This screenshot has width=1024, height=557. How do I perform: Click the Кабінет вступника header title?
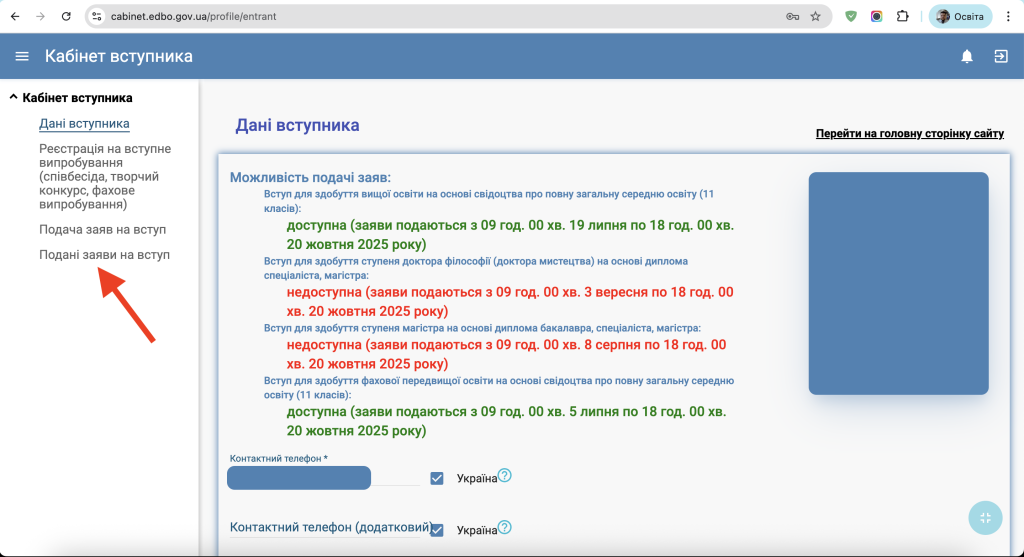[119, 56]
